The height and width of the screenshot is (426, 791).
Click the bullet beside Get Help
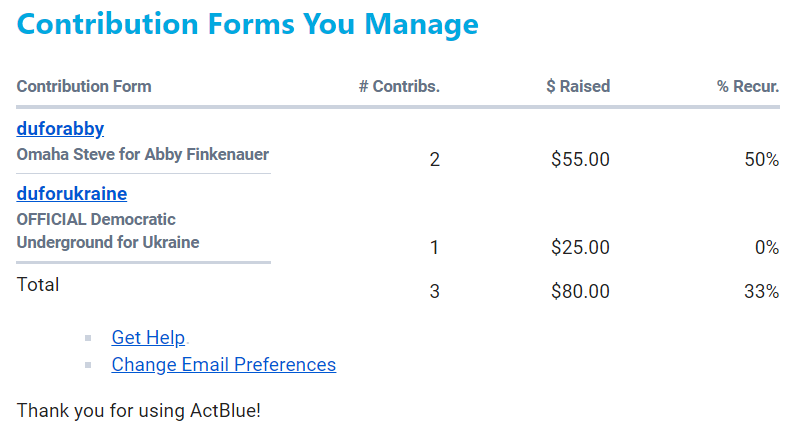click(x=89, y=338)
